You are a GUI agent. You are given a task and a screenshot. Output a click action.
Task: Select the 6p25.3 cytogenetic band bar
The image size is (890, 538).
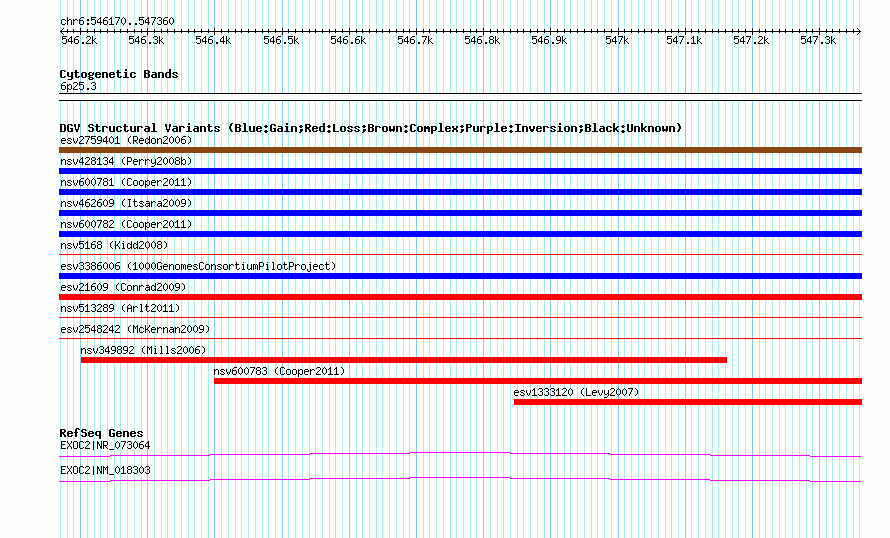point(460,97)
